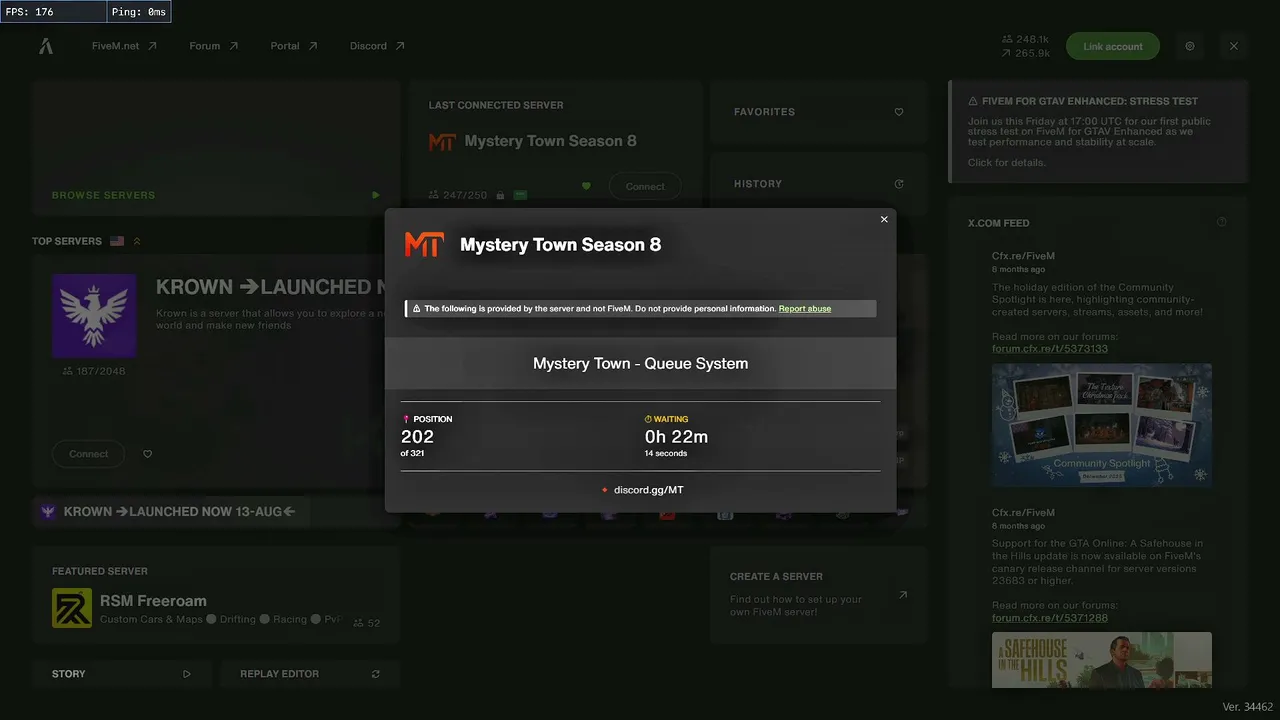Click the MT logo in the queue dialog

point(424,245)
